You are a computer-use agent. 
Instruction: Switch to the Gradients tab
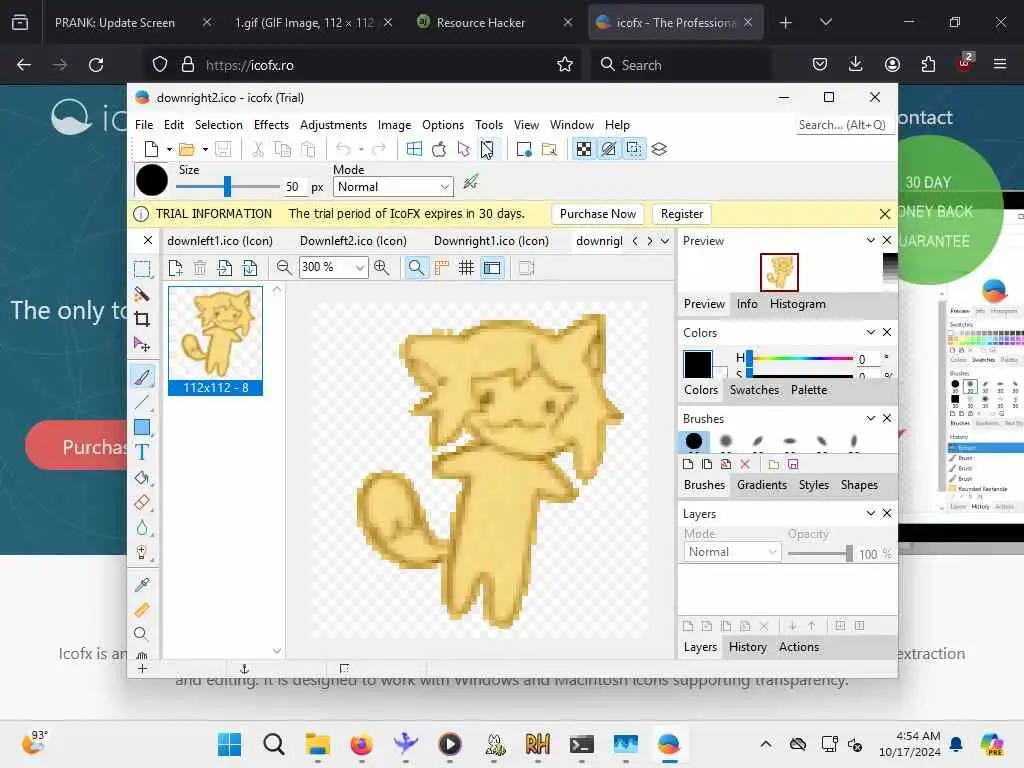761,485
